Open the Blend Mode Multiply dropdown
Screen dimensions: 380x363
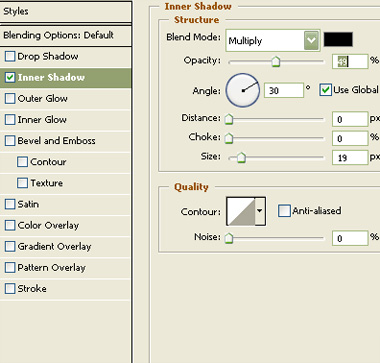(273, 40)
